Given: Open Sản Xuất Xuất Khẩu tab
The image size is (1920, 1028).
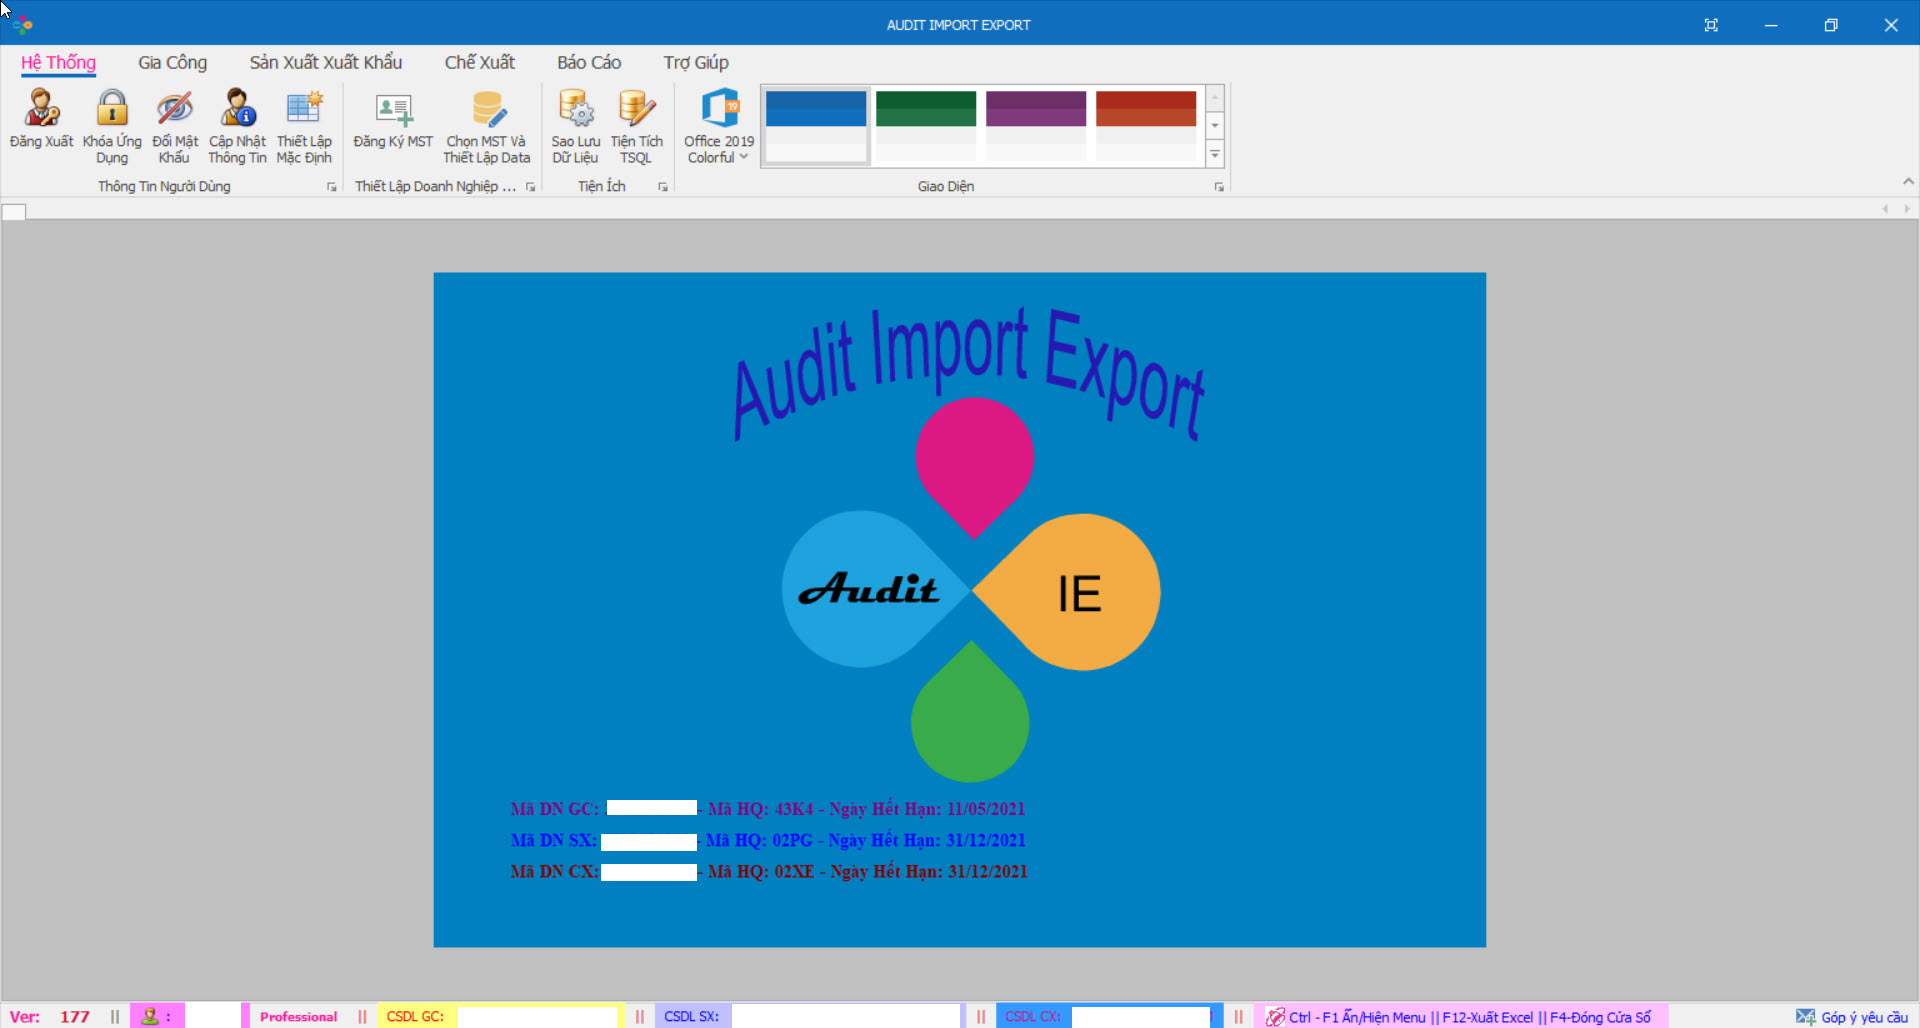Looking at the screenshot, I should [326, 63].
